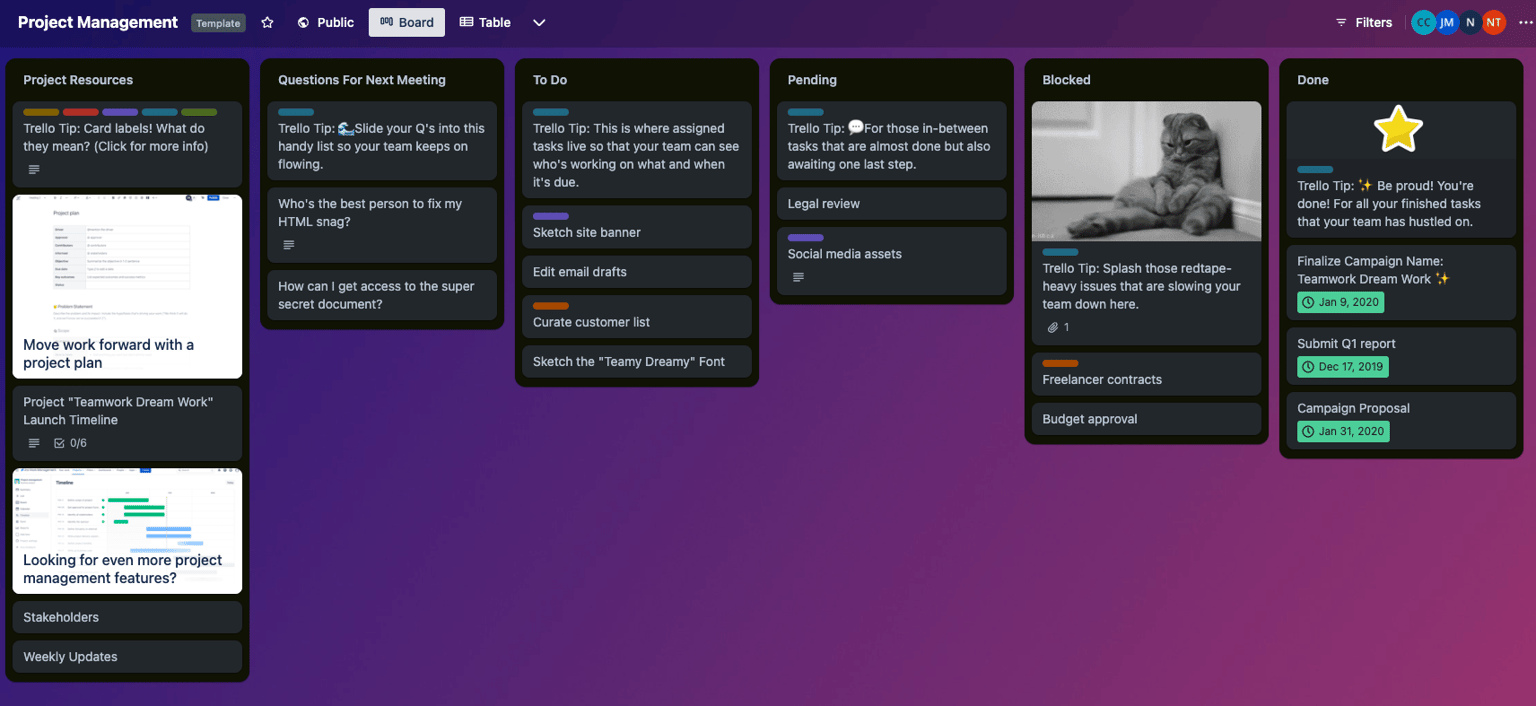The image size is (1536, 706).
Task: Open the cat image on the Blocked tip card
Action: (1146, 171)
